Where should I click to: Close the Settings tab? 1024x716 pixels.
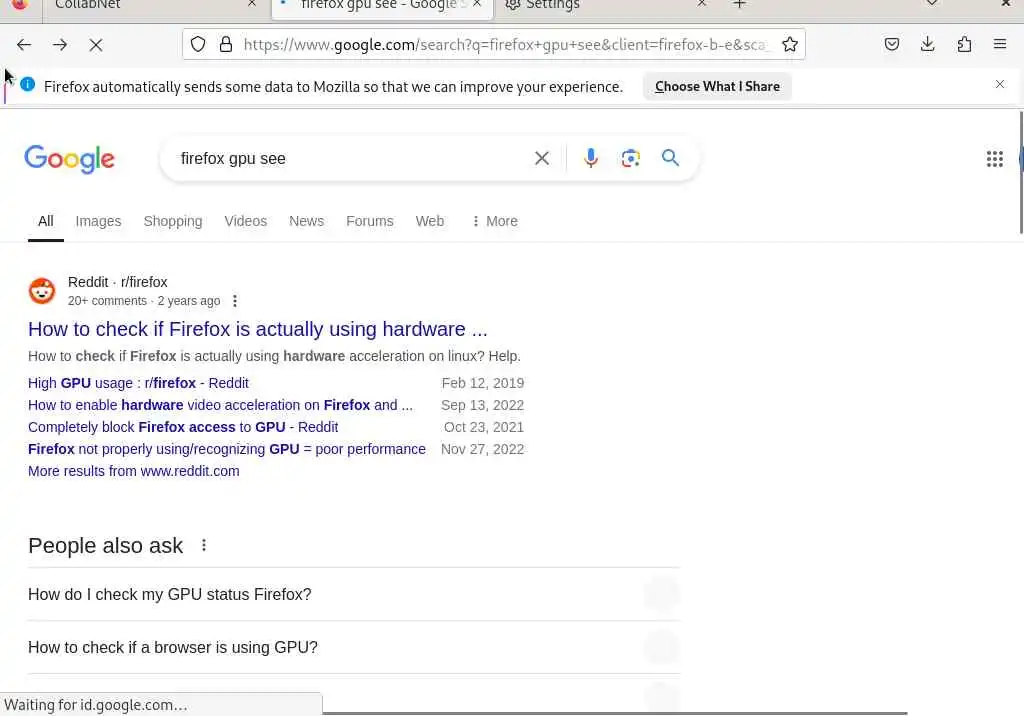pyautogui.click(x=702, y=4)
